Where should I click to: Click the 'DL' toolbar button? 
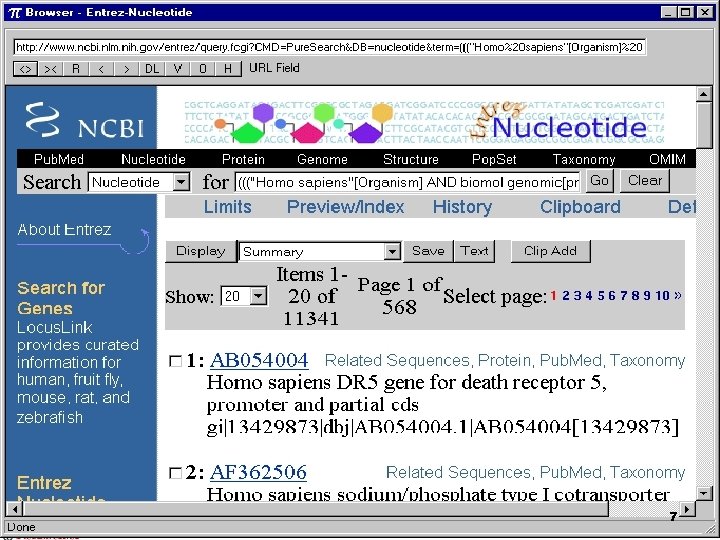point(152,69)
